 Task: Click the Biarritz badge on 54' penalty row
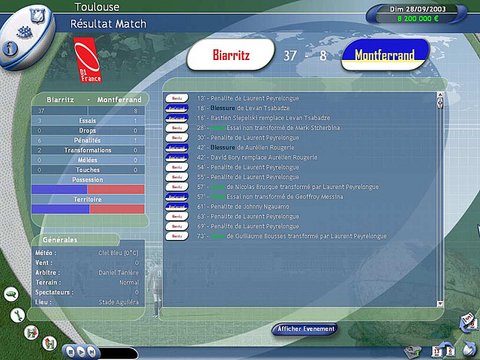(177, 167)
